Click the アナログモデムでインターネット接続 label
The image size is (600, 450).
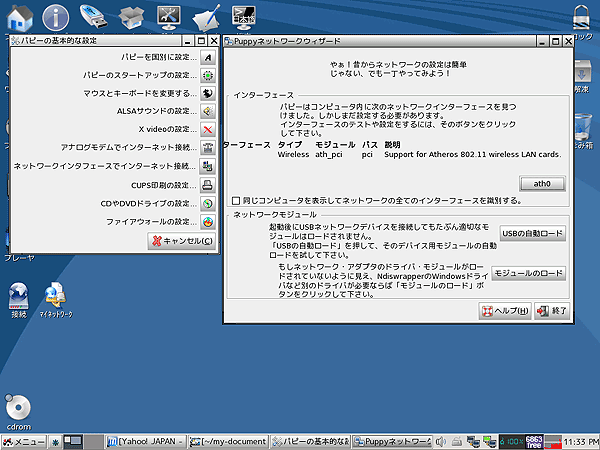[129, 148]
